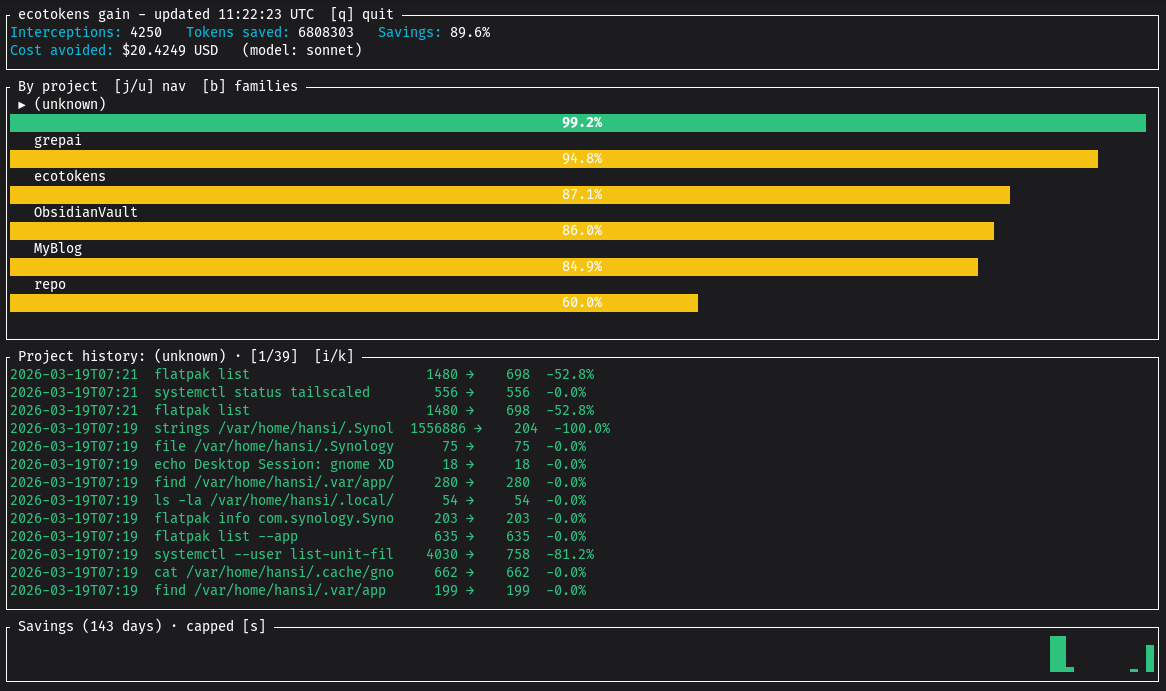The image size is (1166, 691).
Task: Click the -81.2% savings value
Action: [x=570, y=554]
